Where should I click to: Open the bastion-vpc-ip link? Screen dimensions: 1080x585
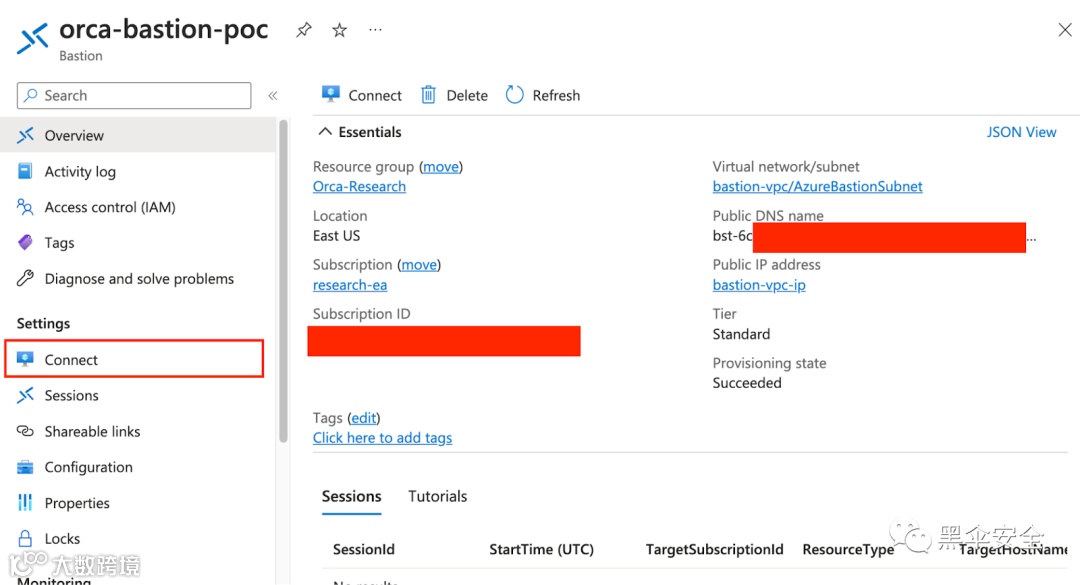point(759,285)
